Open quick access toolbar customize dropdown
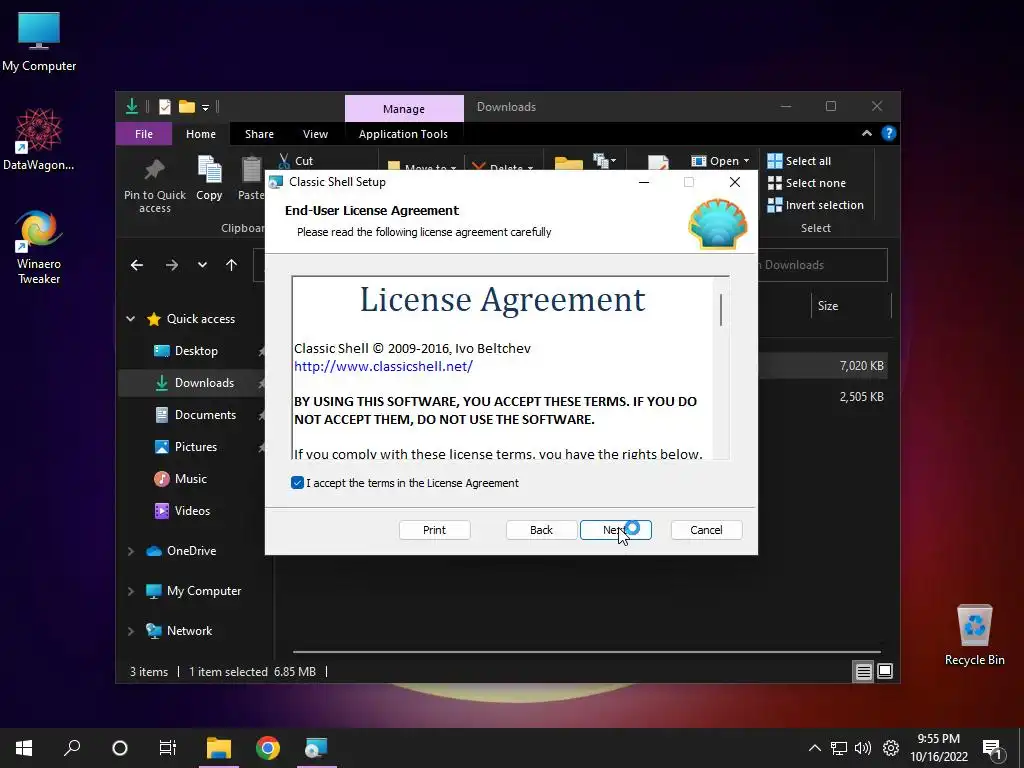This screenshot has height=768, width=1024. pos(205,107)
